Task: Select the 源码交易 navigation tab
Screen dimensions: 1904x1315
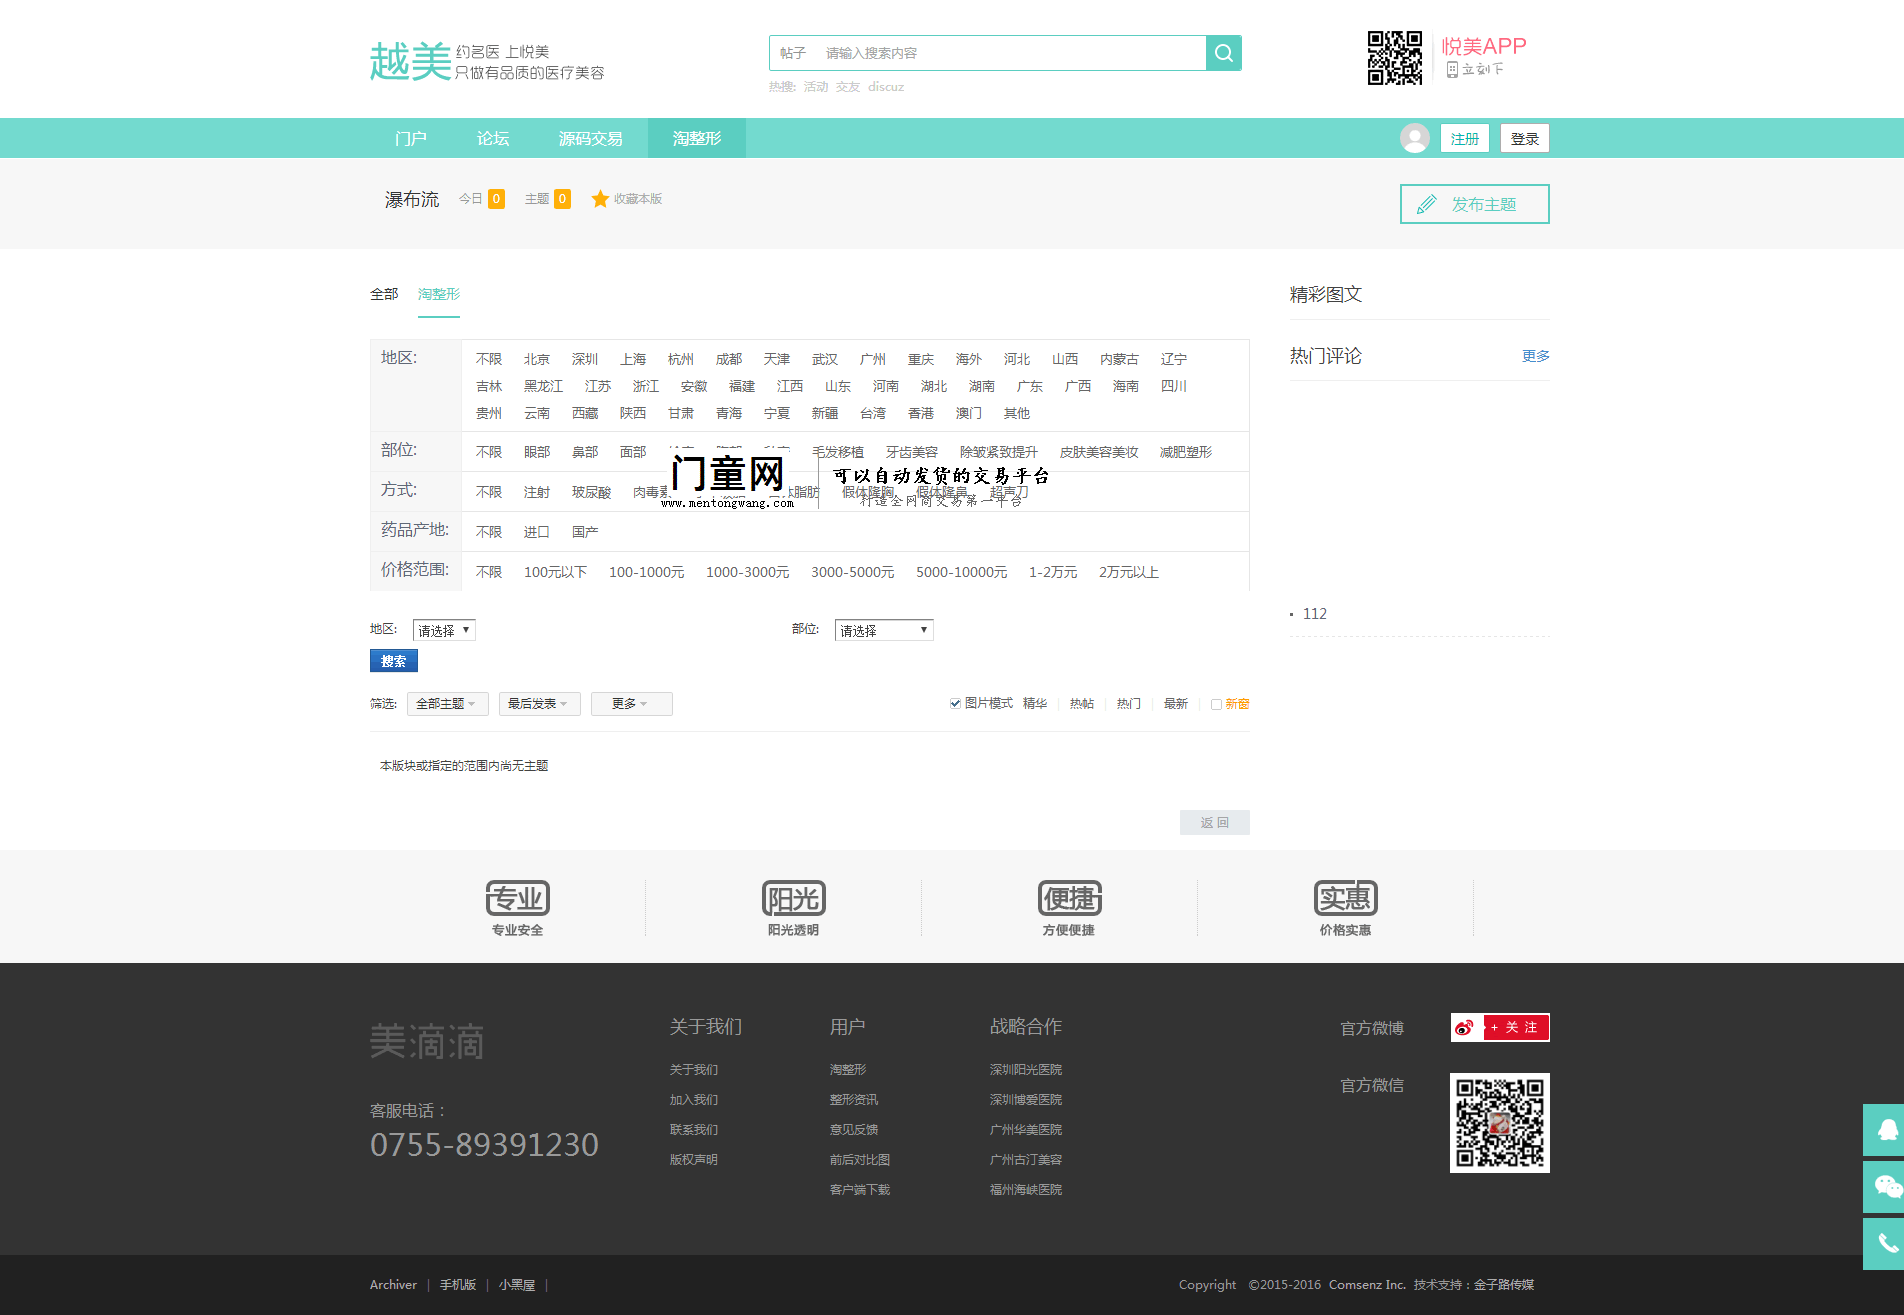Action: [590, 138]
